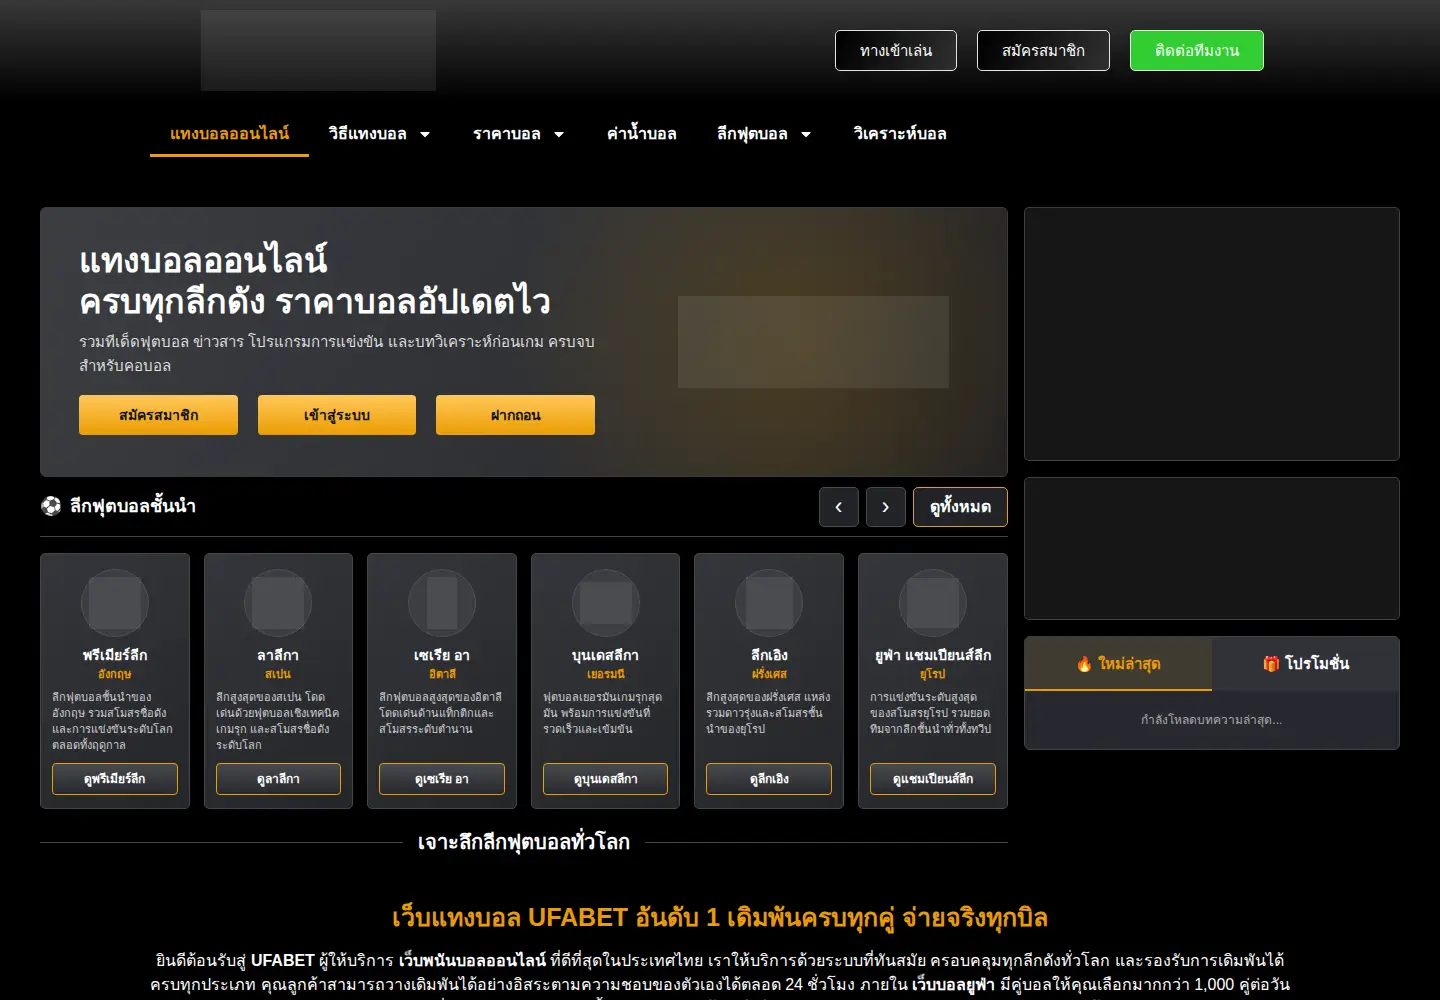Click the yellow เข้าสู่ระบบ button
Viewport: 1440px width, 1000px height.
click(337, 415)
